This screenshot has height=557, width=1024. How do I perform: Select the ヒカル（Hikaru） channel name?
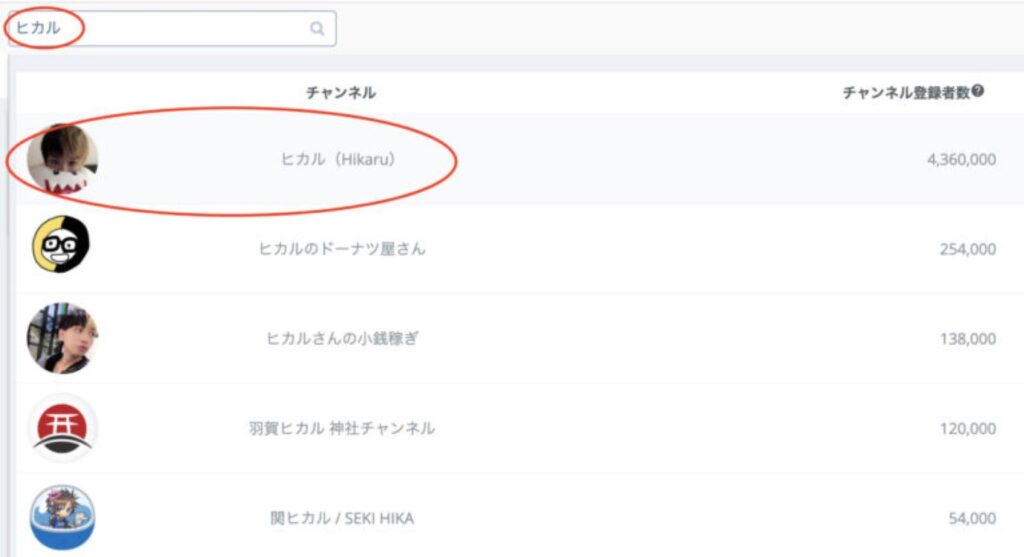(338, 159)
